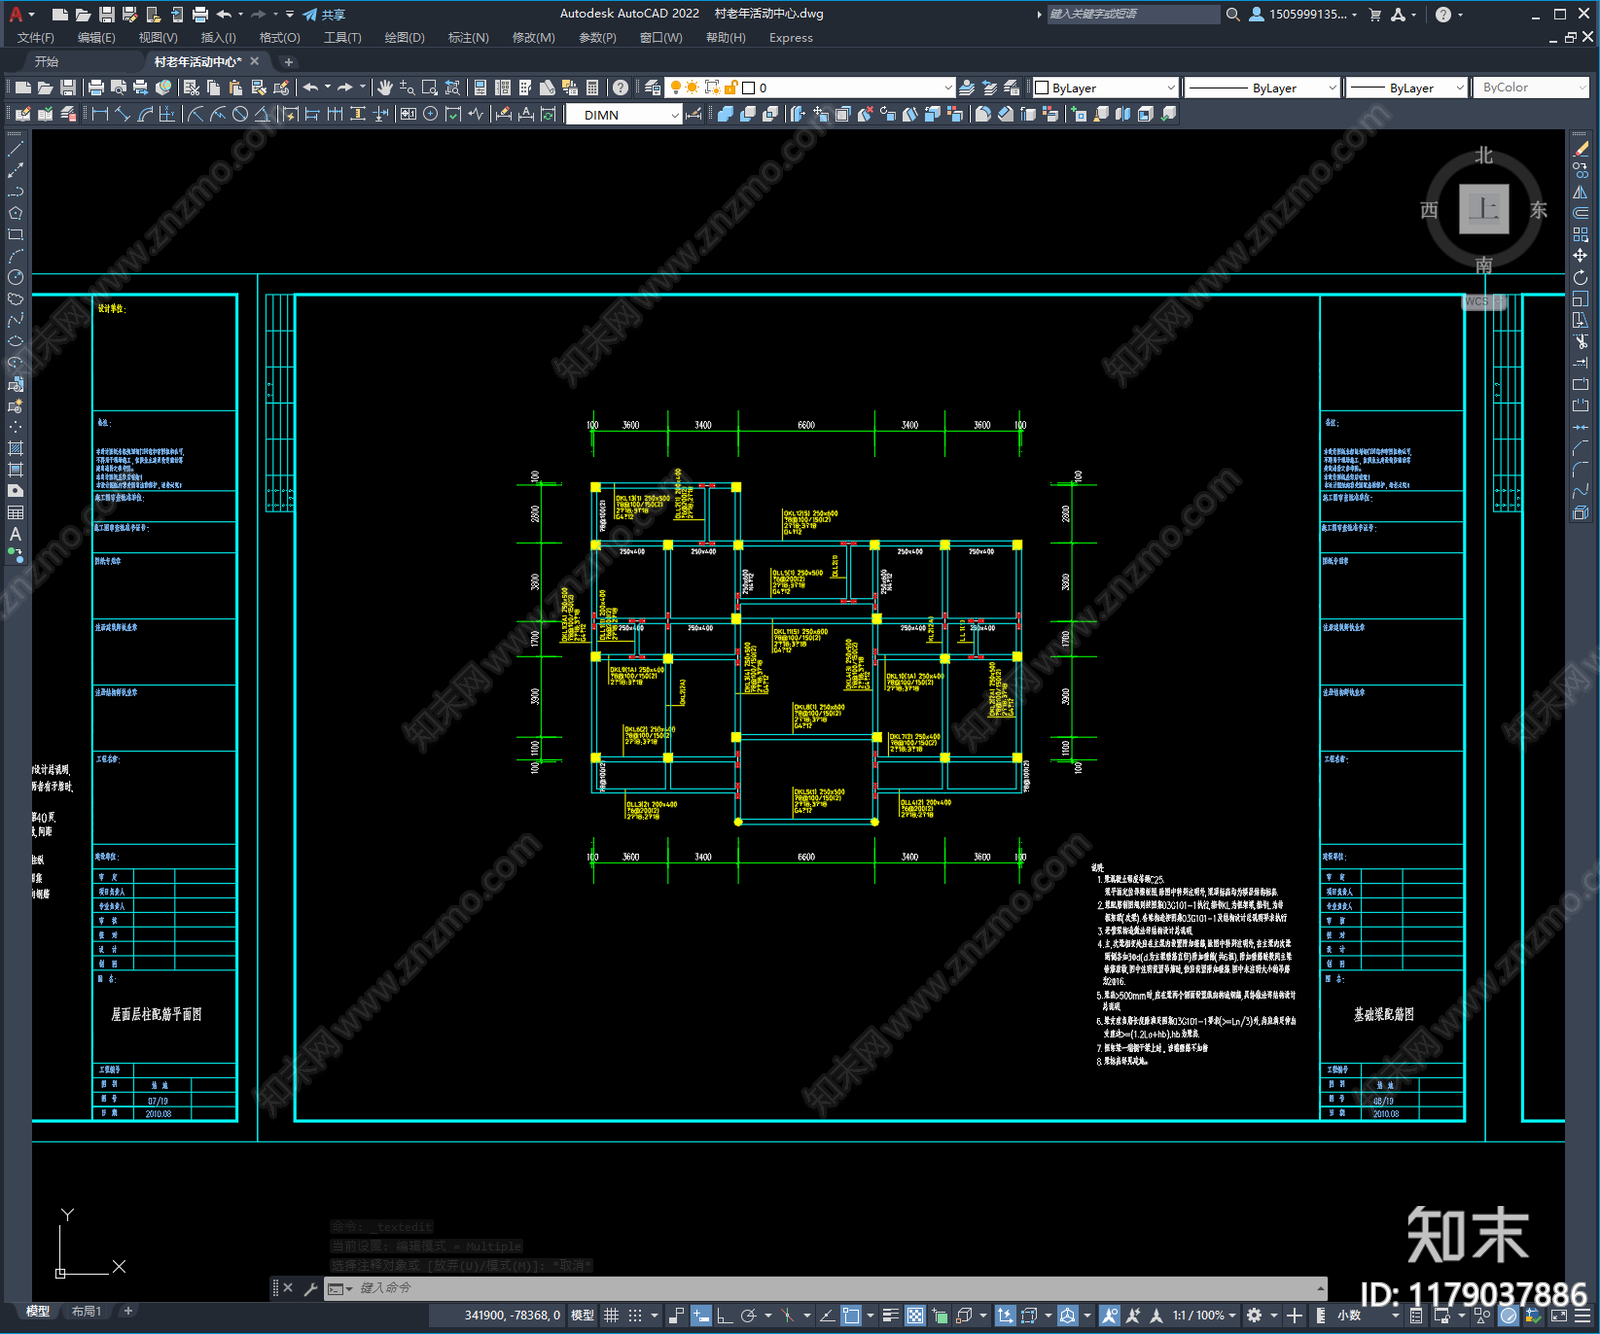Expand the linetype ByLayer dropdown
The image size is (1600, 1334).
pyautogui.click(x=1262, y=88)
